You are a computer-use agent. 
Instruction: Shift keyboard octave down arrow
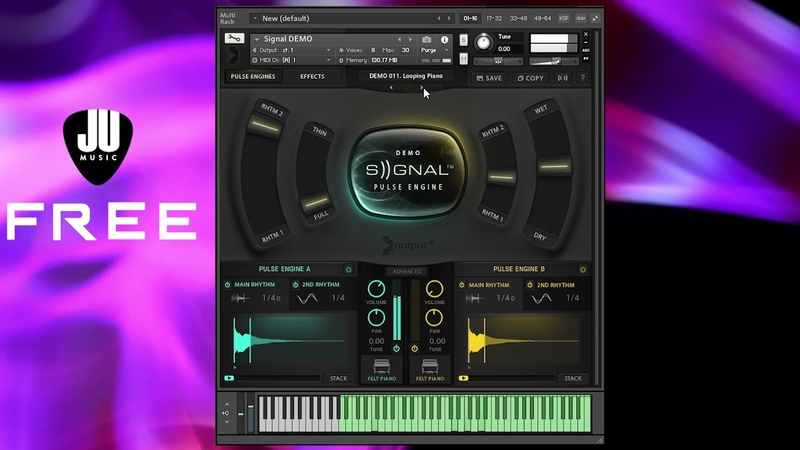pyautogui.click(x=227, y=422)
